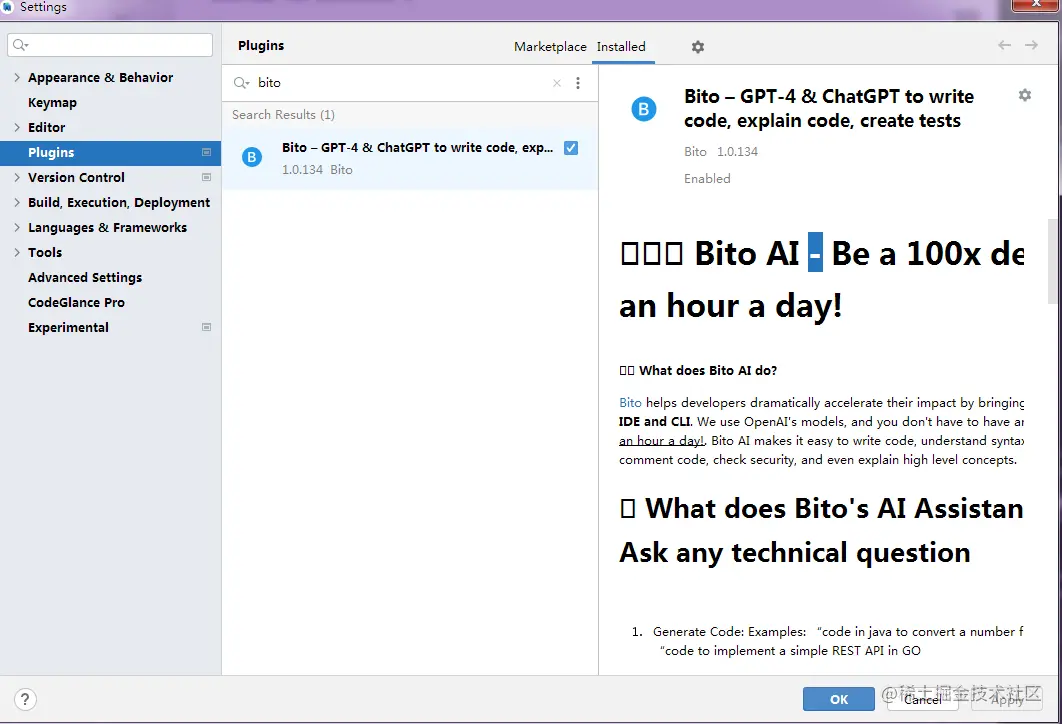Click the 'Bito 1.0.134' detail version text
This screenshot has width=1062, height=724.
(721, 152)
